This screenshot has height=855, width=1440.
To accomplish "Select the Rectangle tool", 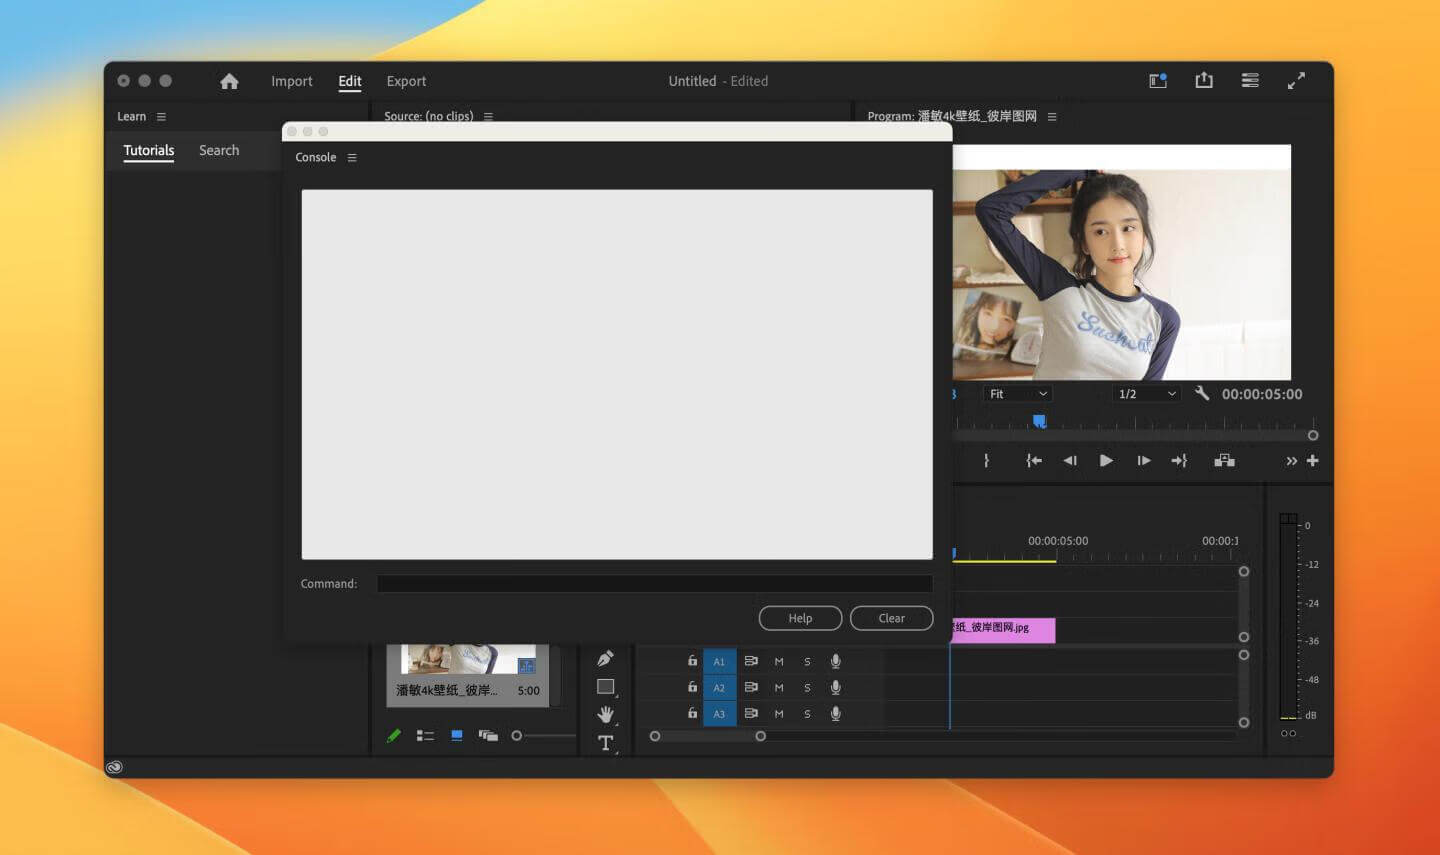I will pyautogui.click(x=605, y=687).
